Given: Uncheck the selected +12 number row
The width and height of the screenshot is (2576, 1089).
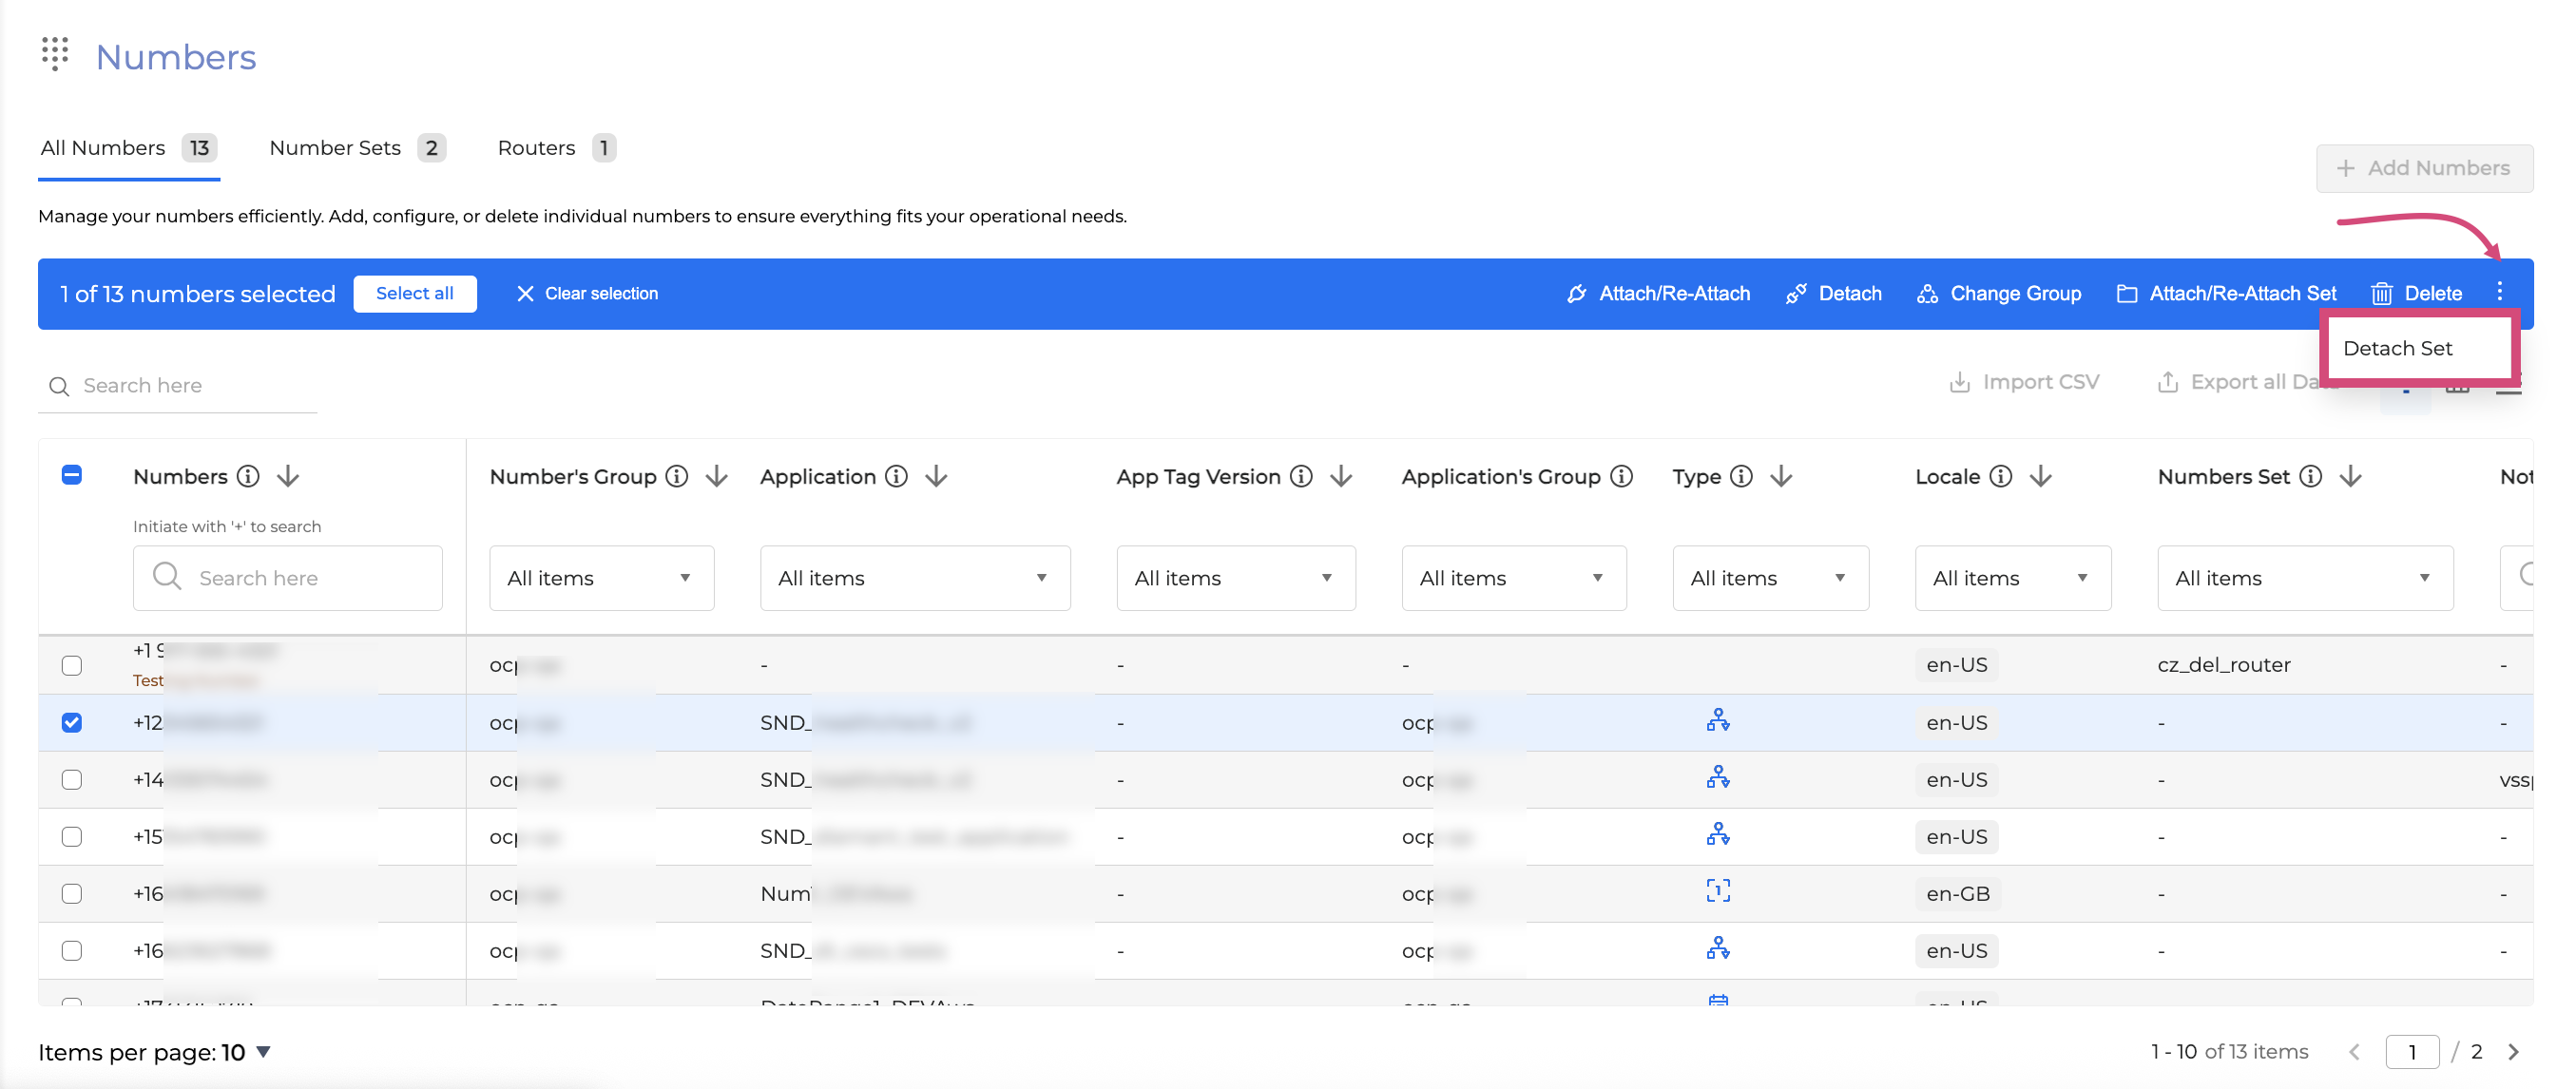Looking at the screenshot, I should tap(72, 722).
